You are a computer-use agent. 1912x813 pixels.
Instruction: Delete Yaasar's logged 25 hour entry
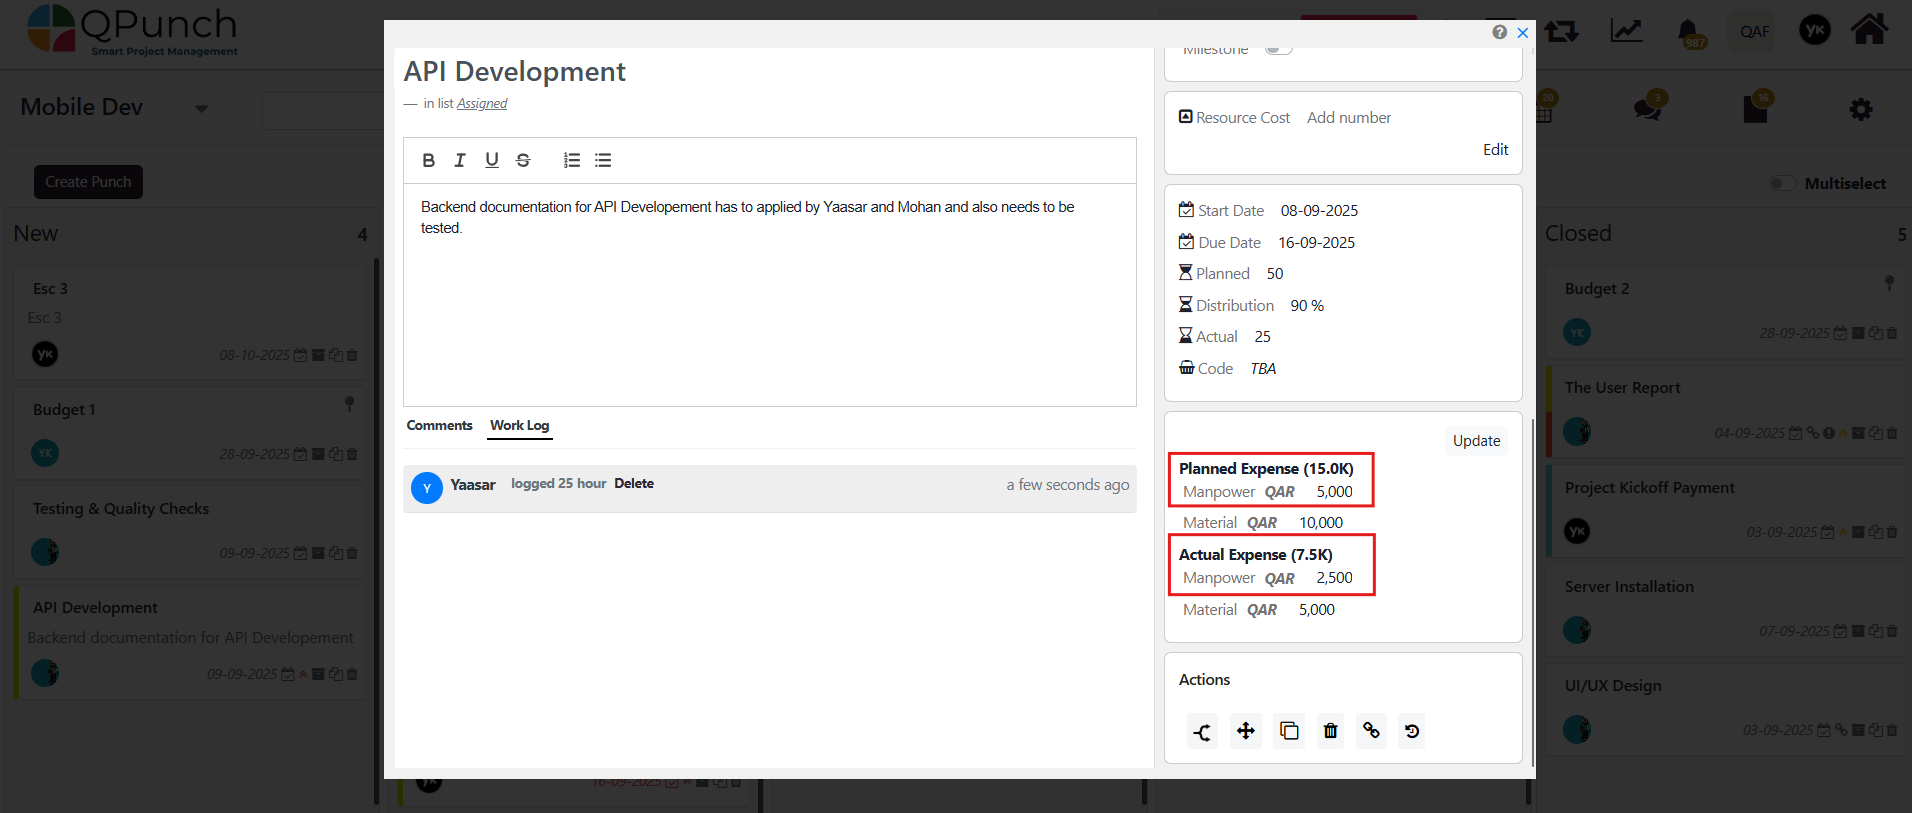tap(633, 484)
